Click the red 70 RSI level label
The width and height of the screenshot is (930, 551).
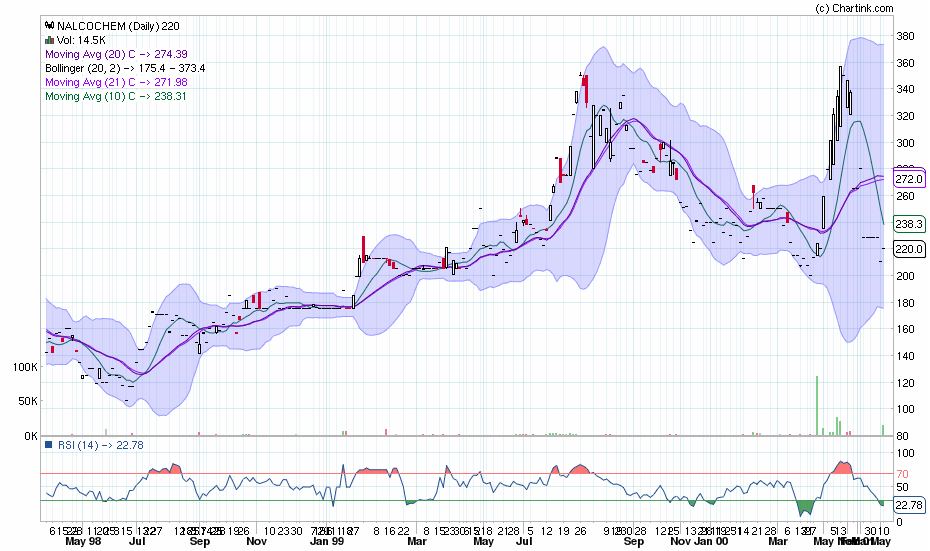[902, 474]
